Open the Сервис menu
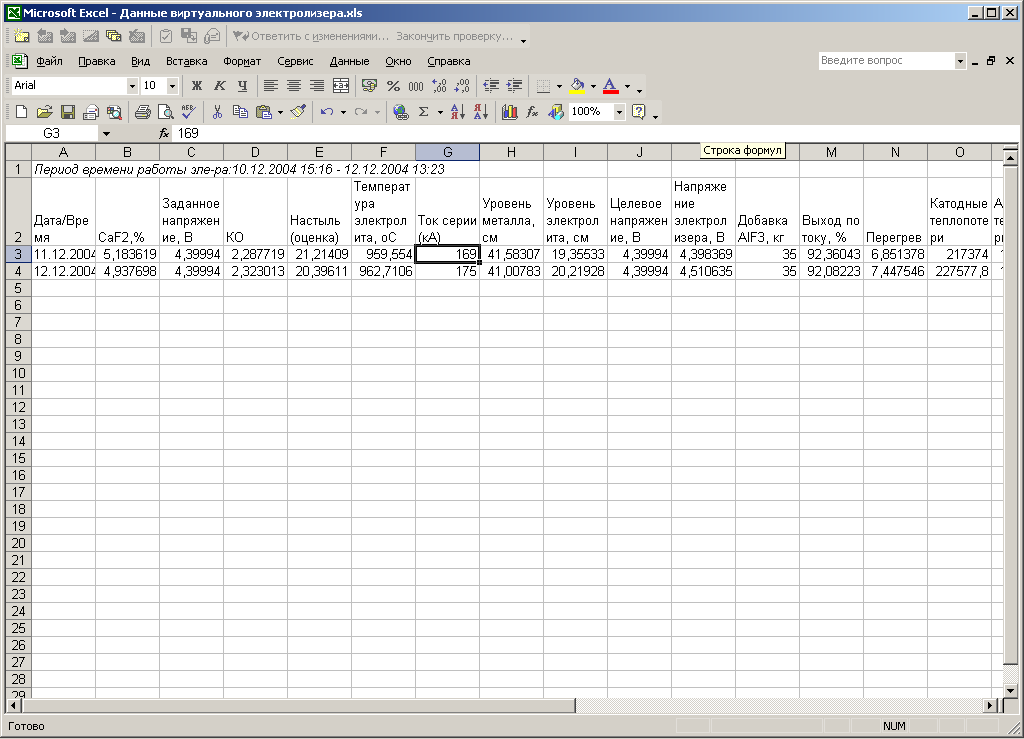The height and width of the screenshot is (739, 1024). [295, 61]
